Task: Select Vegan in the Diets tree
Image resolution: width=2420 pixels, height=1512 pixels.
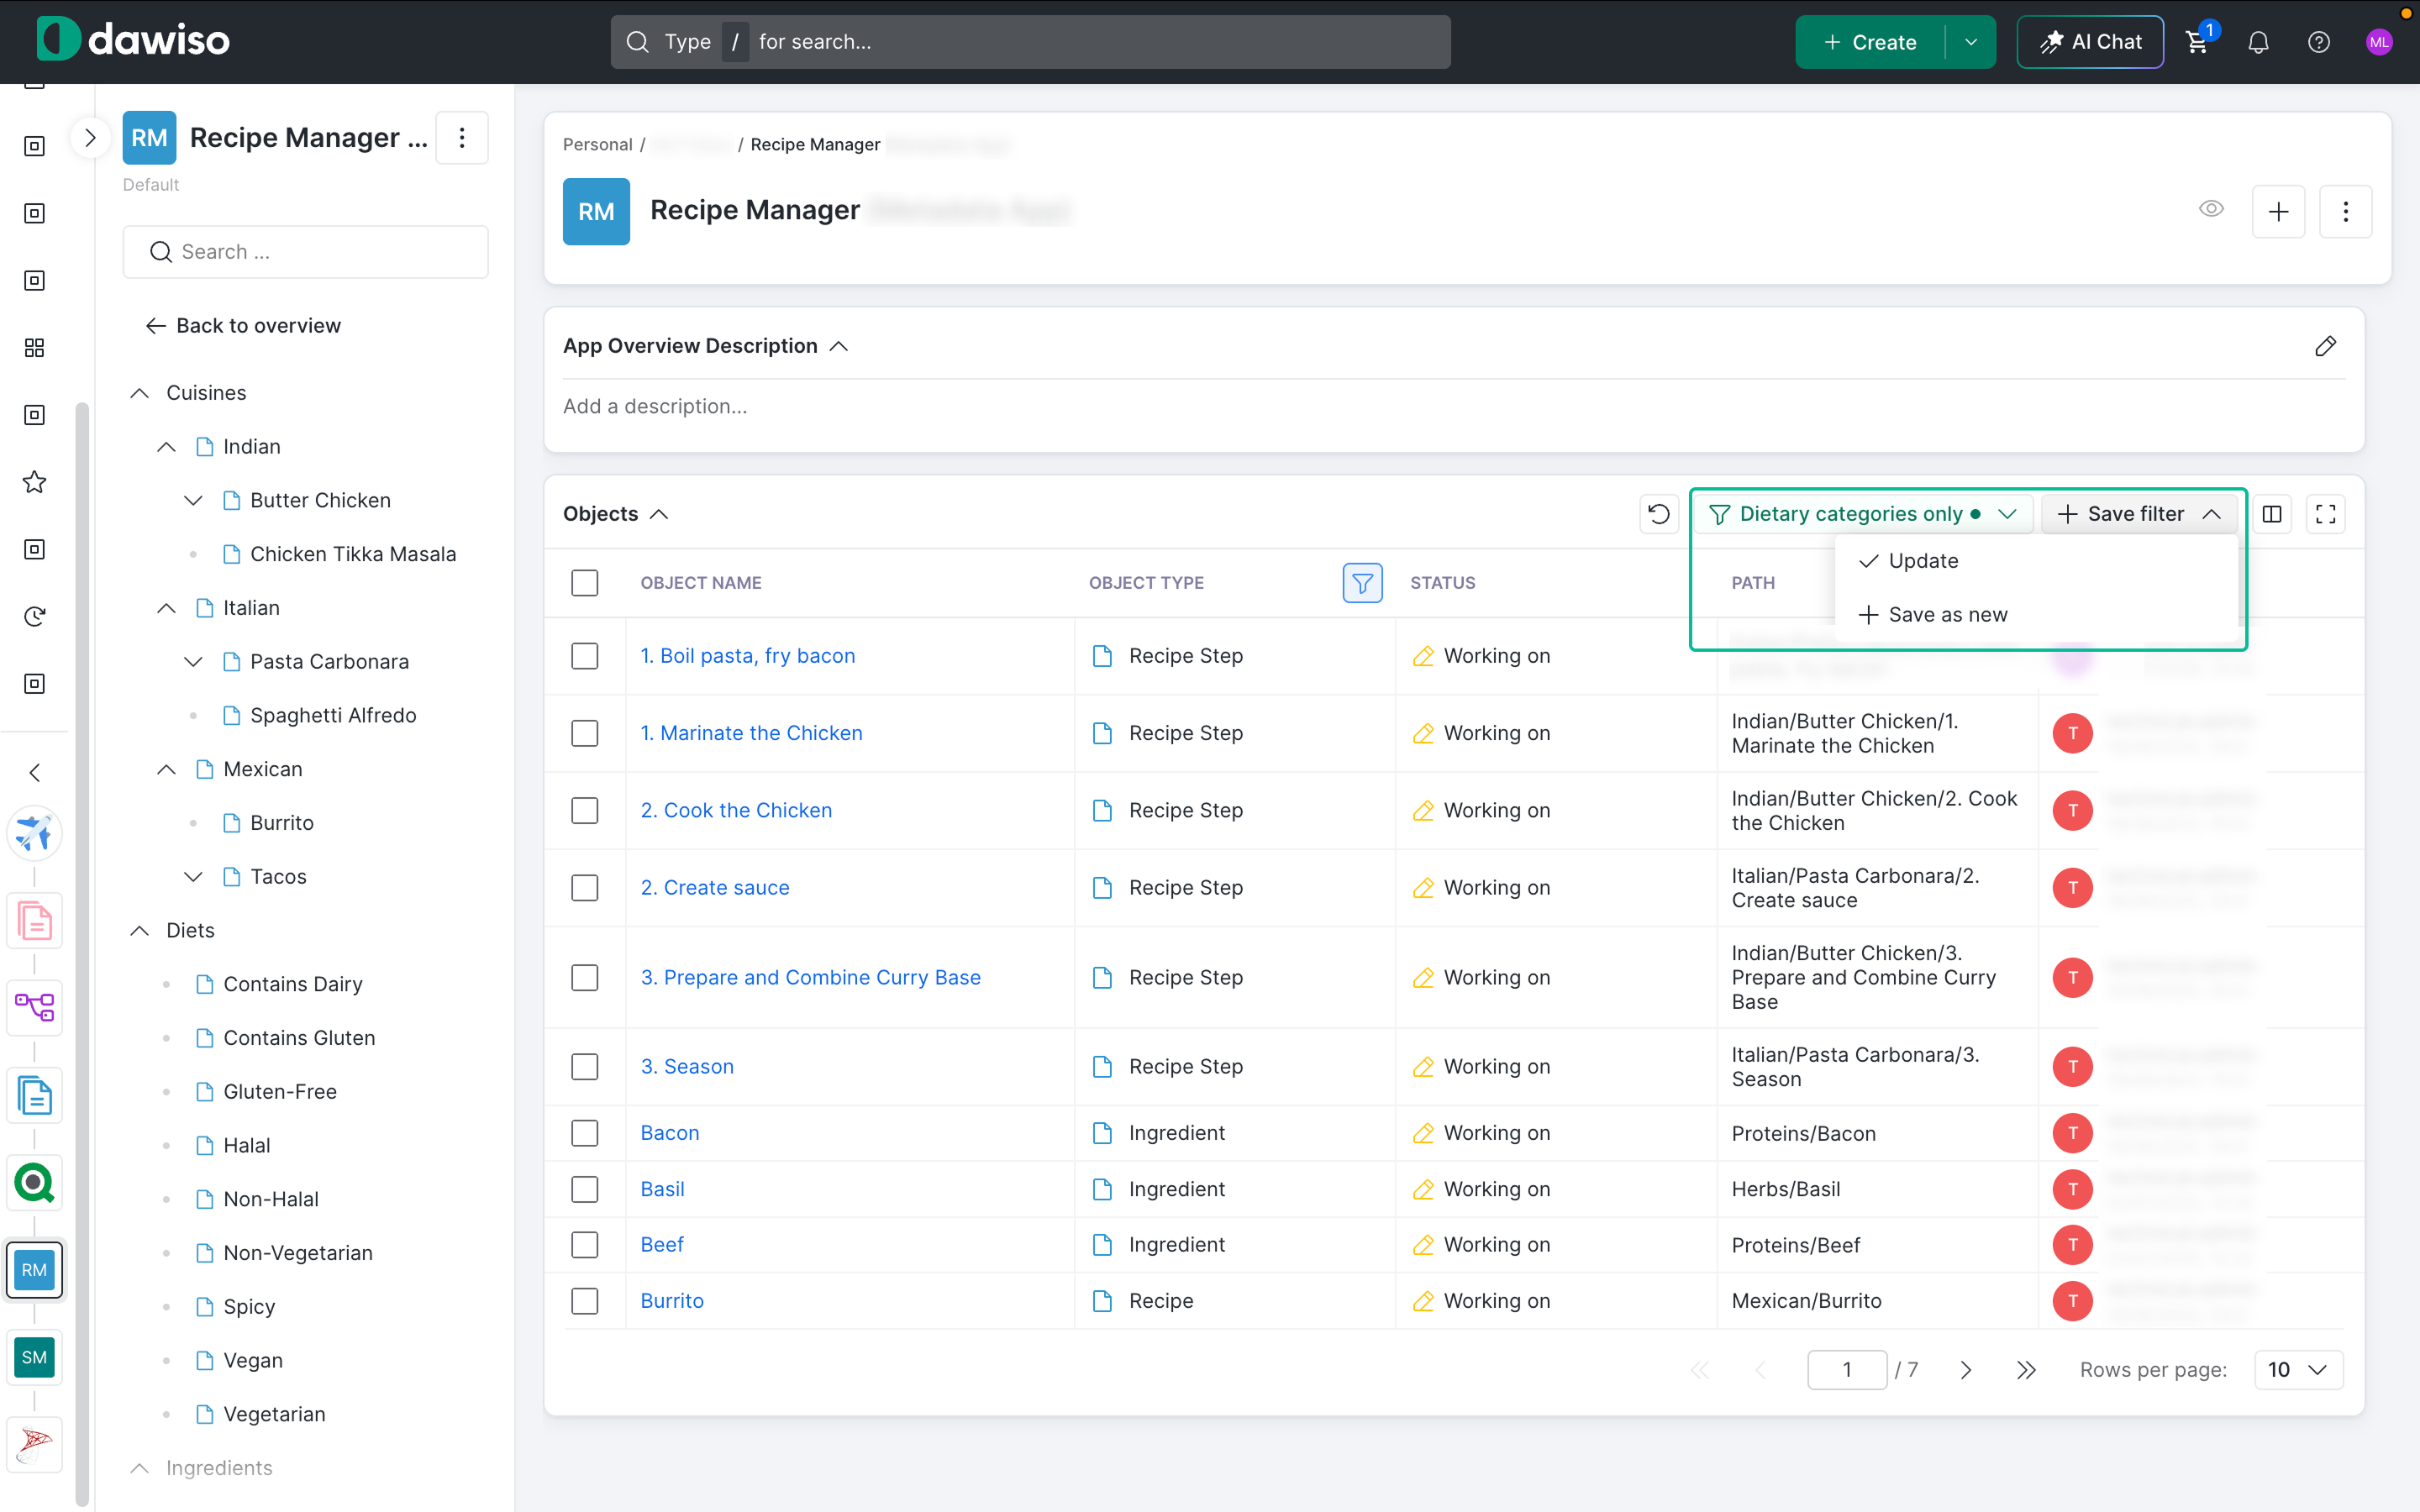Action: click(x=253, y=1360)
